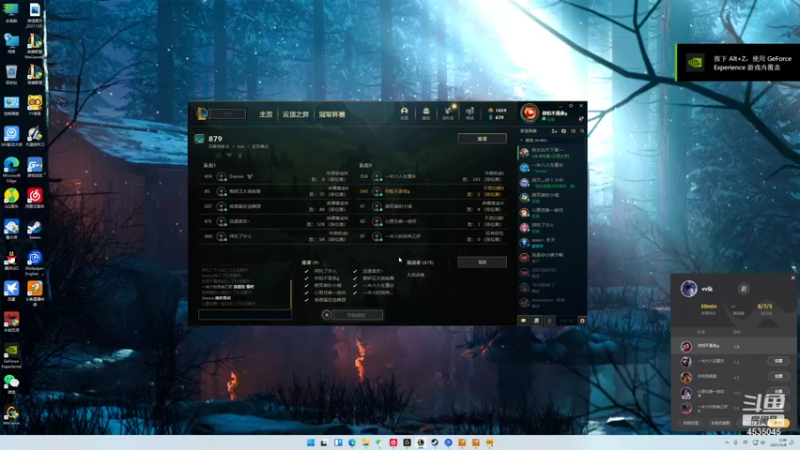Screen dimensions: 800x450
Task: Click the lobby map icon beside 879
Action: coord(199,139)
